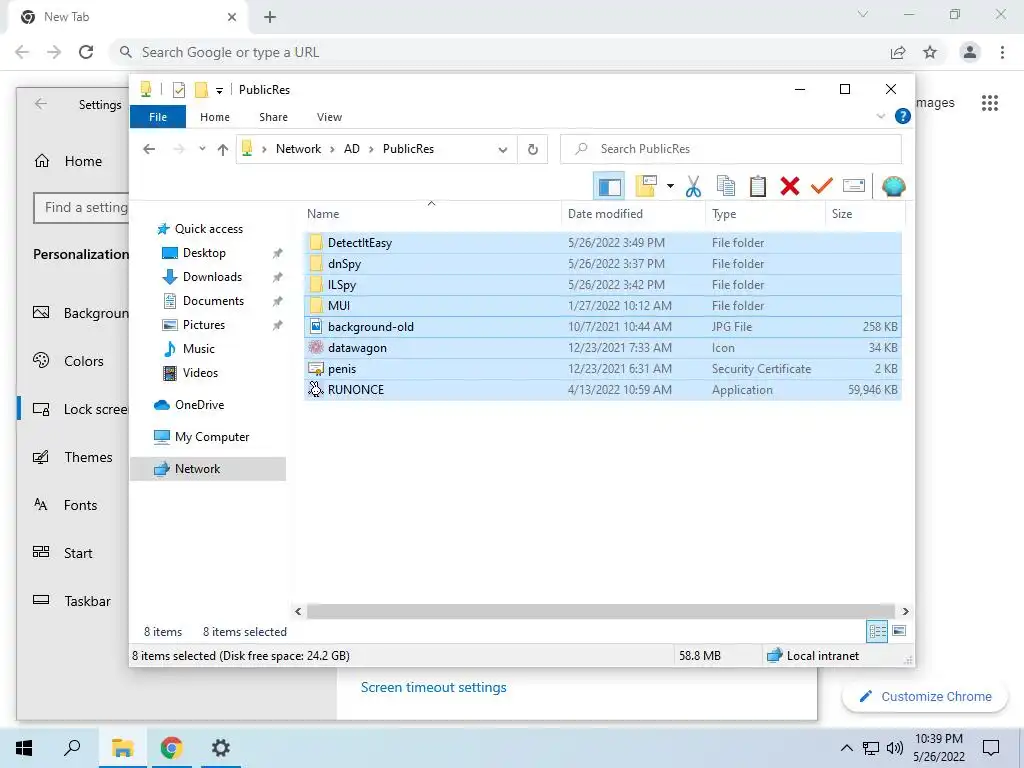Image resolution: width=1024 pixels, height=768 pixels.
Task: Click the orange checkmark Properties icon
Action: (x=822, y=186)
